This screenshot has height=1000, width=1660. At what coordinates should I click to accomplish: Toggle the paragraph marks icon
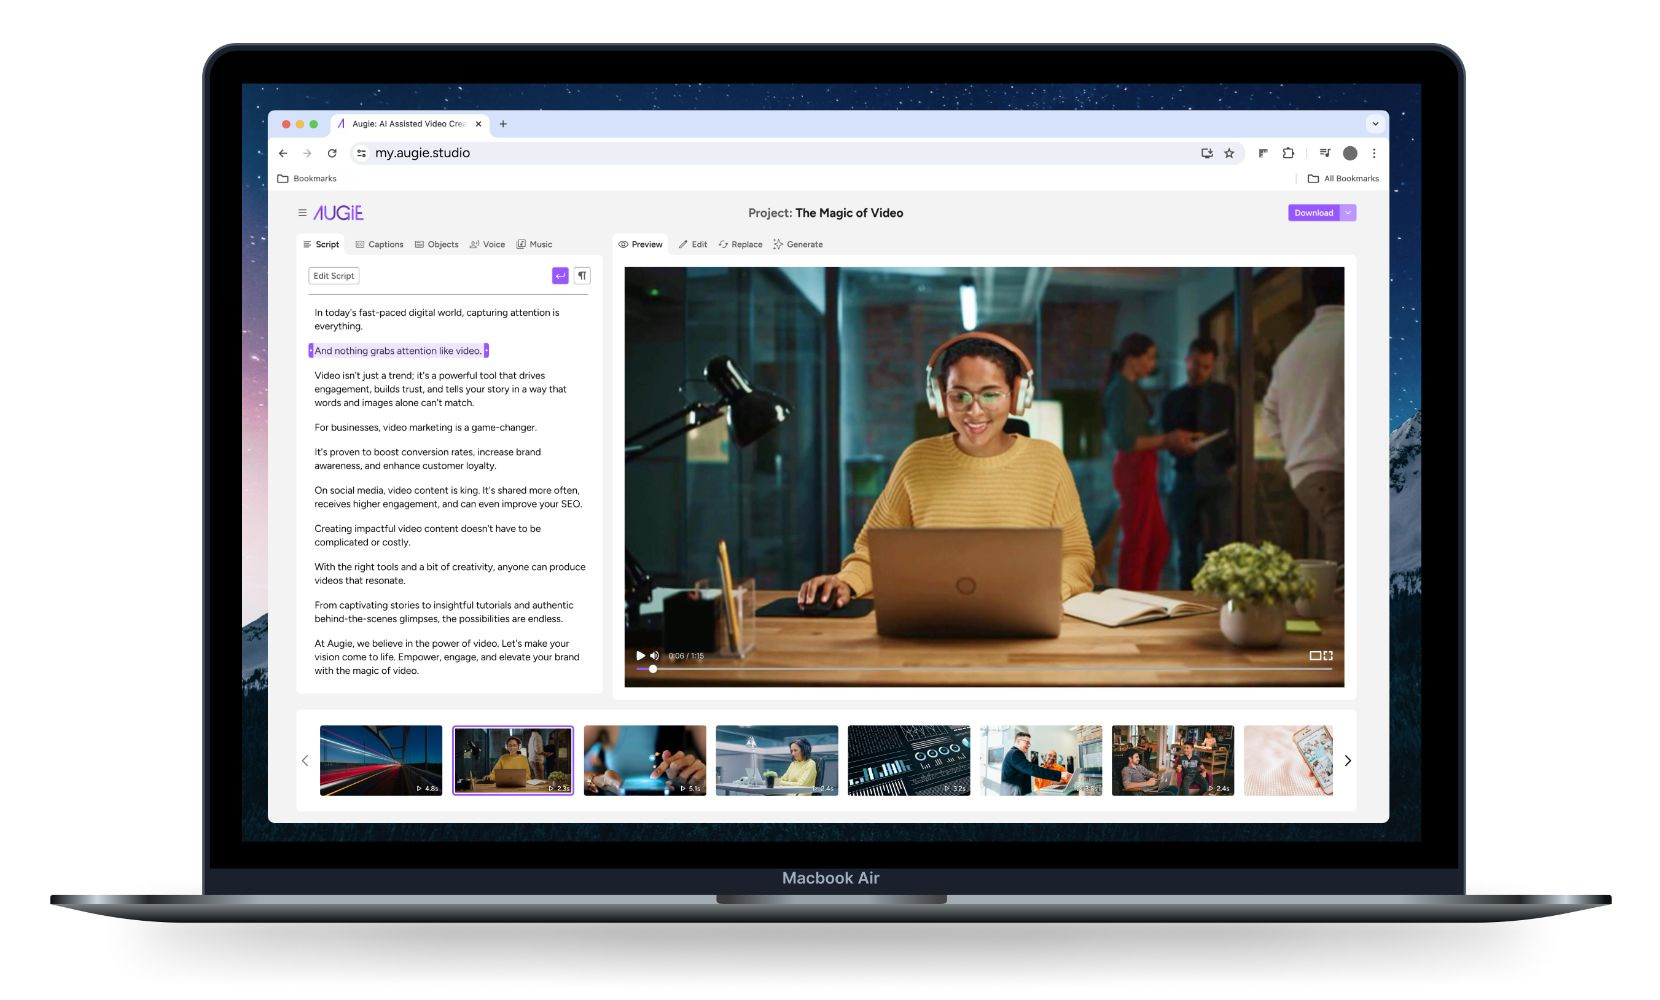(582, 275)
